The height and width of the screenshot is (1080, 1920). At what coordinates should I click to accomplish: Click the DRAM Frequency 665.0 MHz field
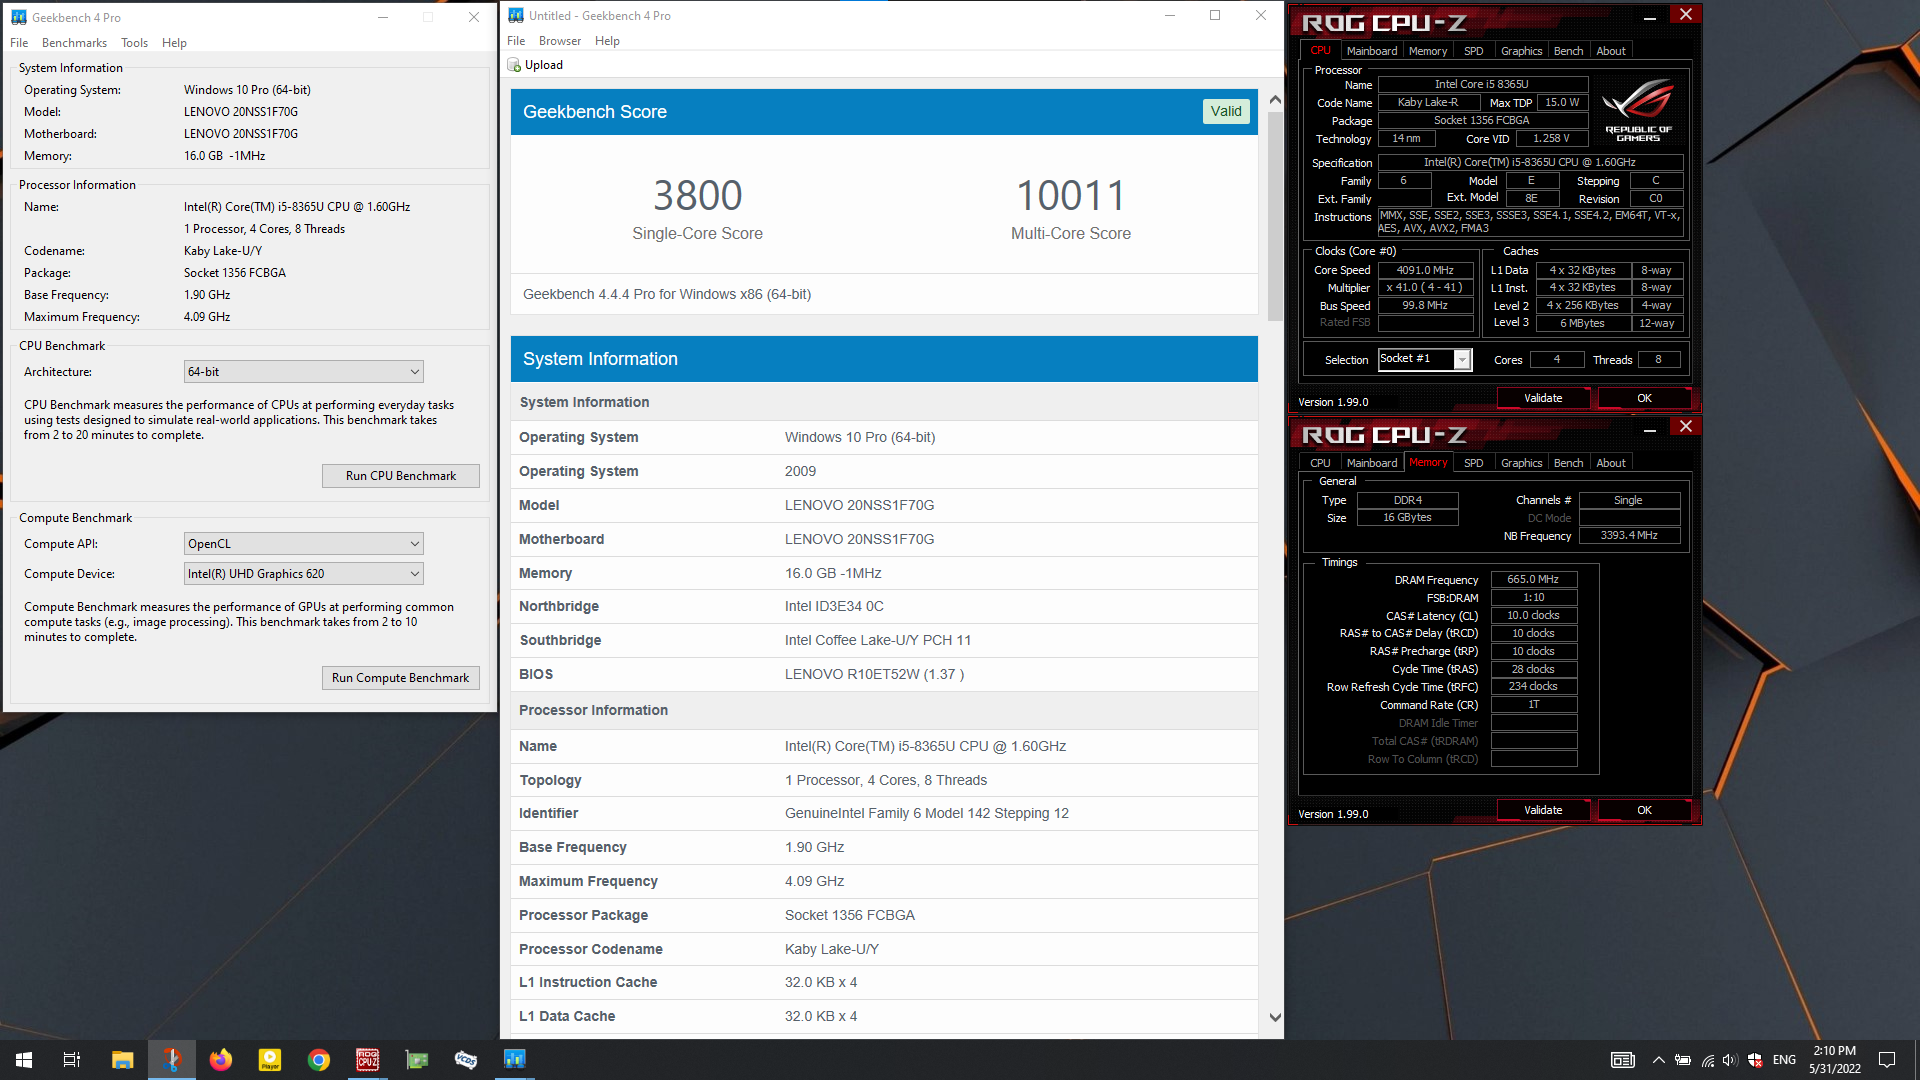(x=1534, y=579)
